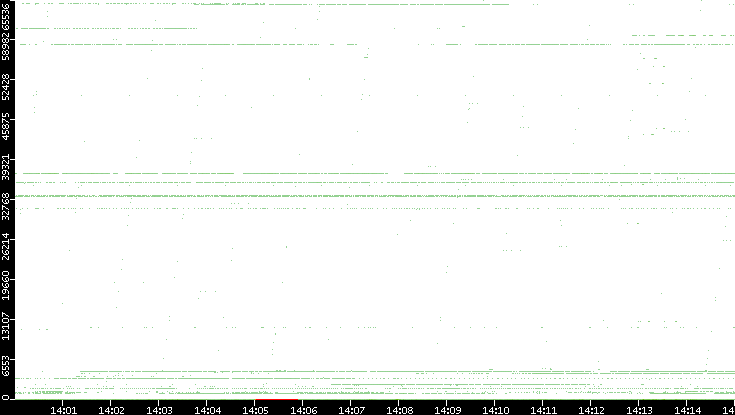Screen dimensions: 735x415
Task: Click the 14:05 time axis label
Action: tap(255, 410)
